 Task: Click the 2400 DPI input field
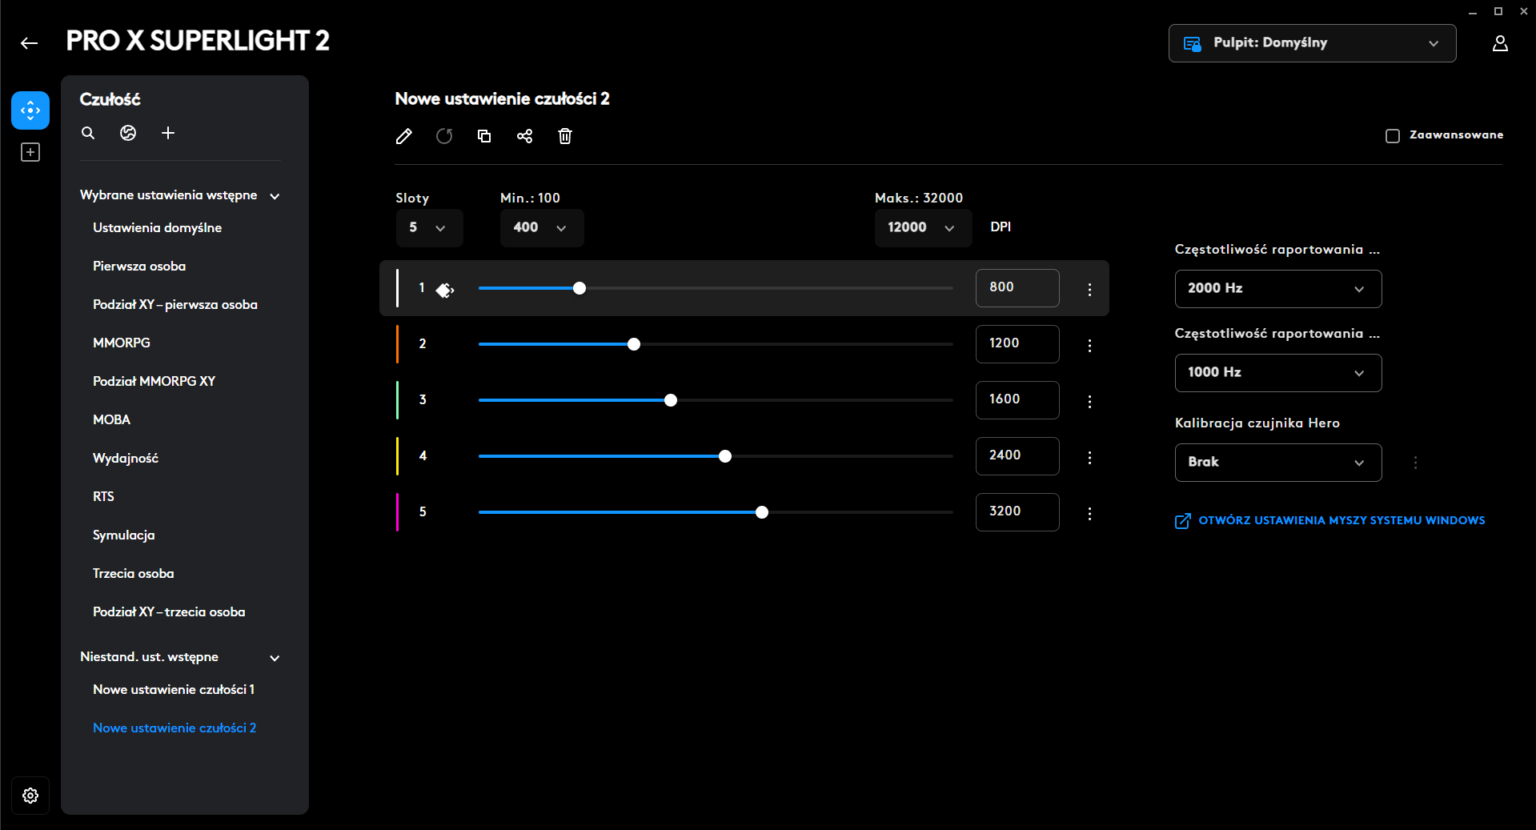pos(1017,456)
